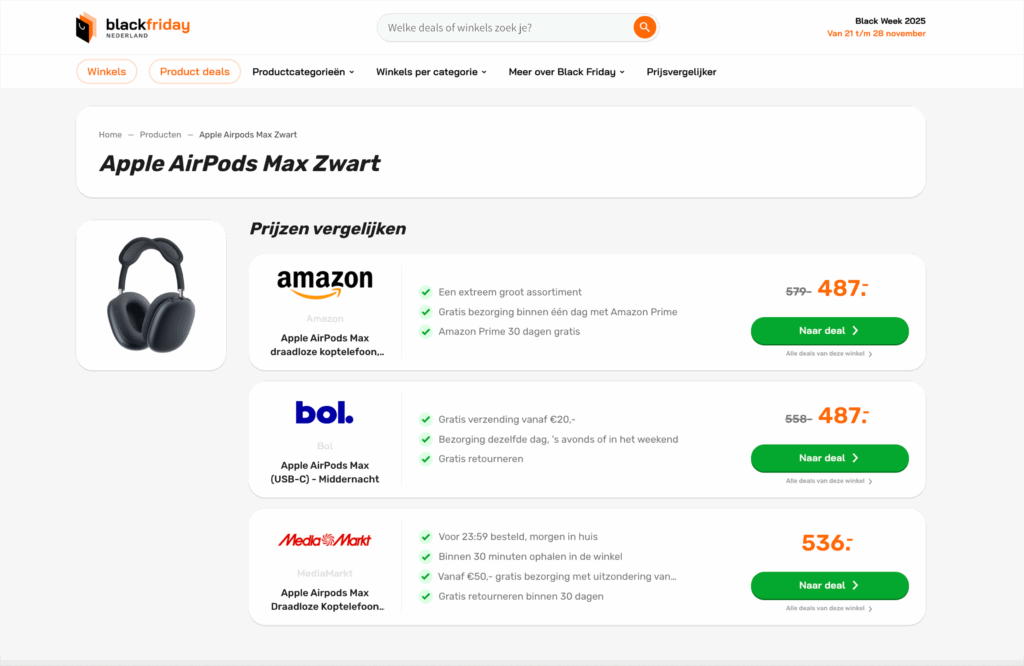Screen dimensions: 1024x666
Task: Expand the Winkels per categorie dropdown
Action: [x=431, y=72]
